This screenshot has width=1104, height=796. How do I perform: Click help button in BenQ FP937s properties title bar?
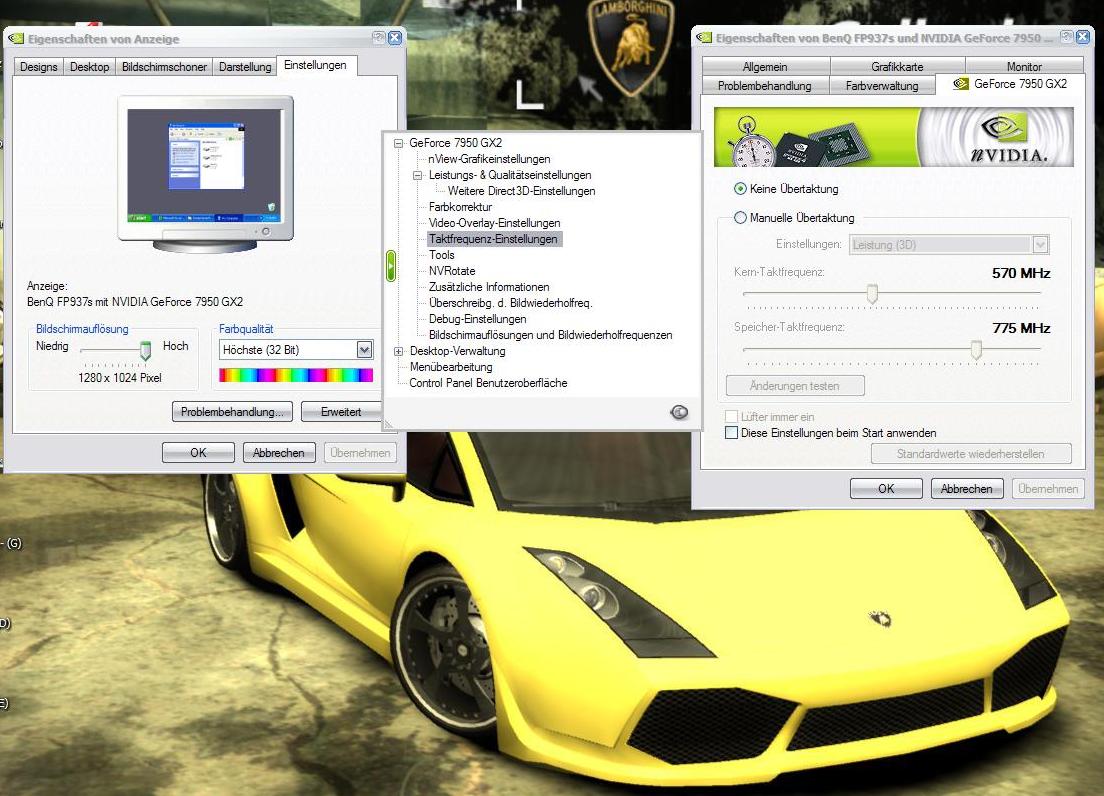pyautogui.click(x=1067, y=37)
